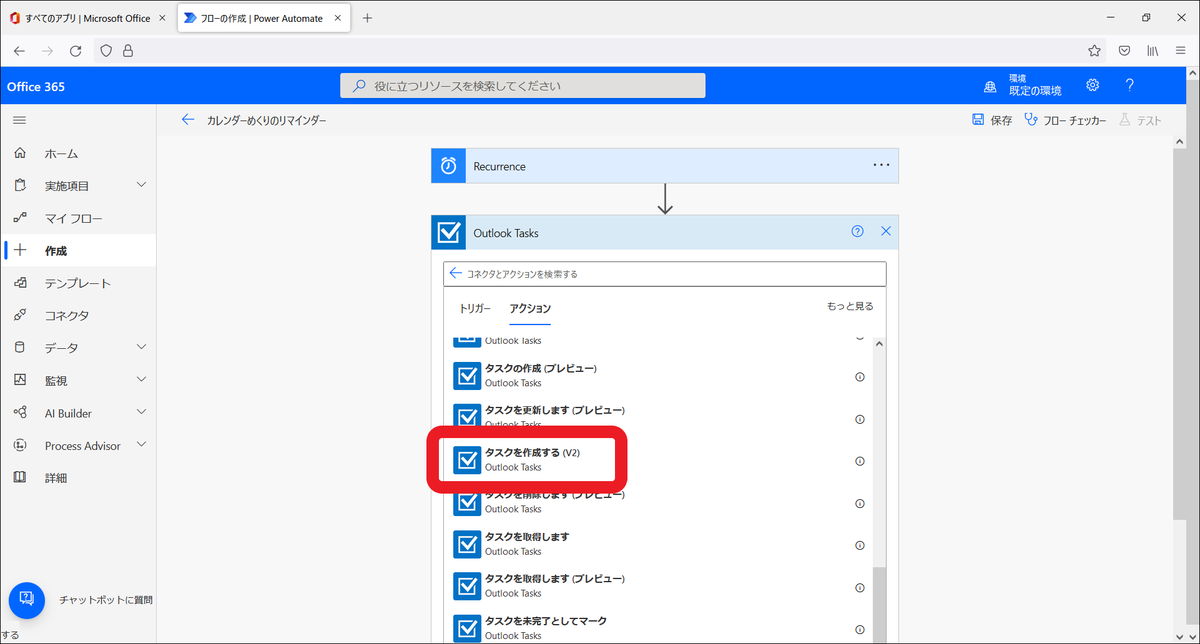Switch to the すべてのアプリ Microsoft Office tab
This screenshot has width=1200, height=644.
click(88, 18)
